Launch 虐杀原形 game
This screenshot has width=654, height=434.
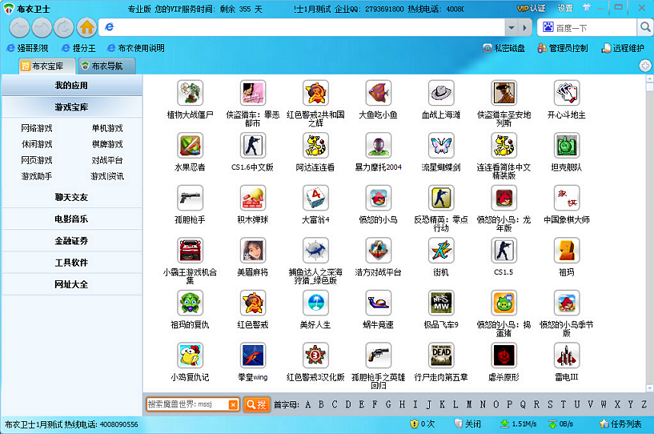tap(503, 356)
